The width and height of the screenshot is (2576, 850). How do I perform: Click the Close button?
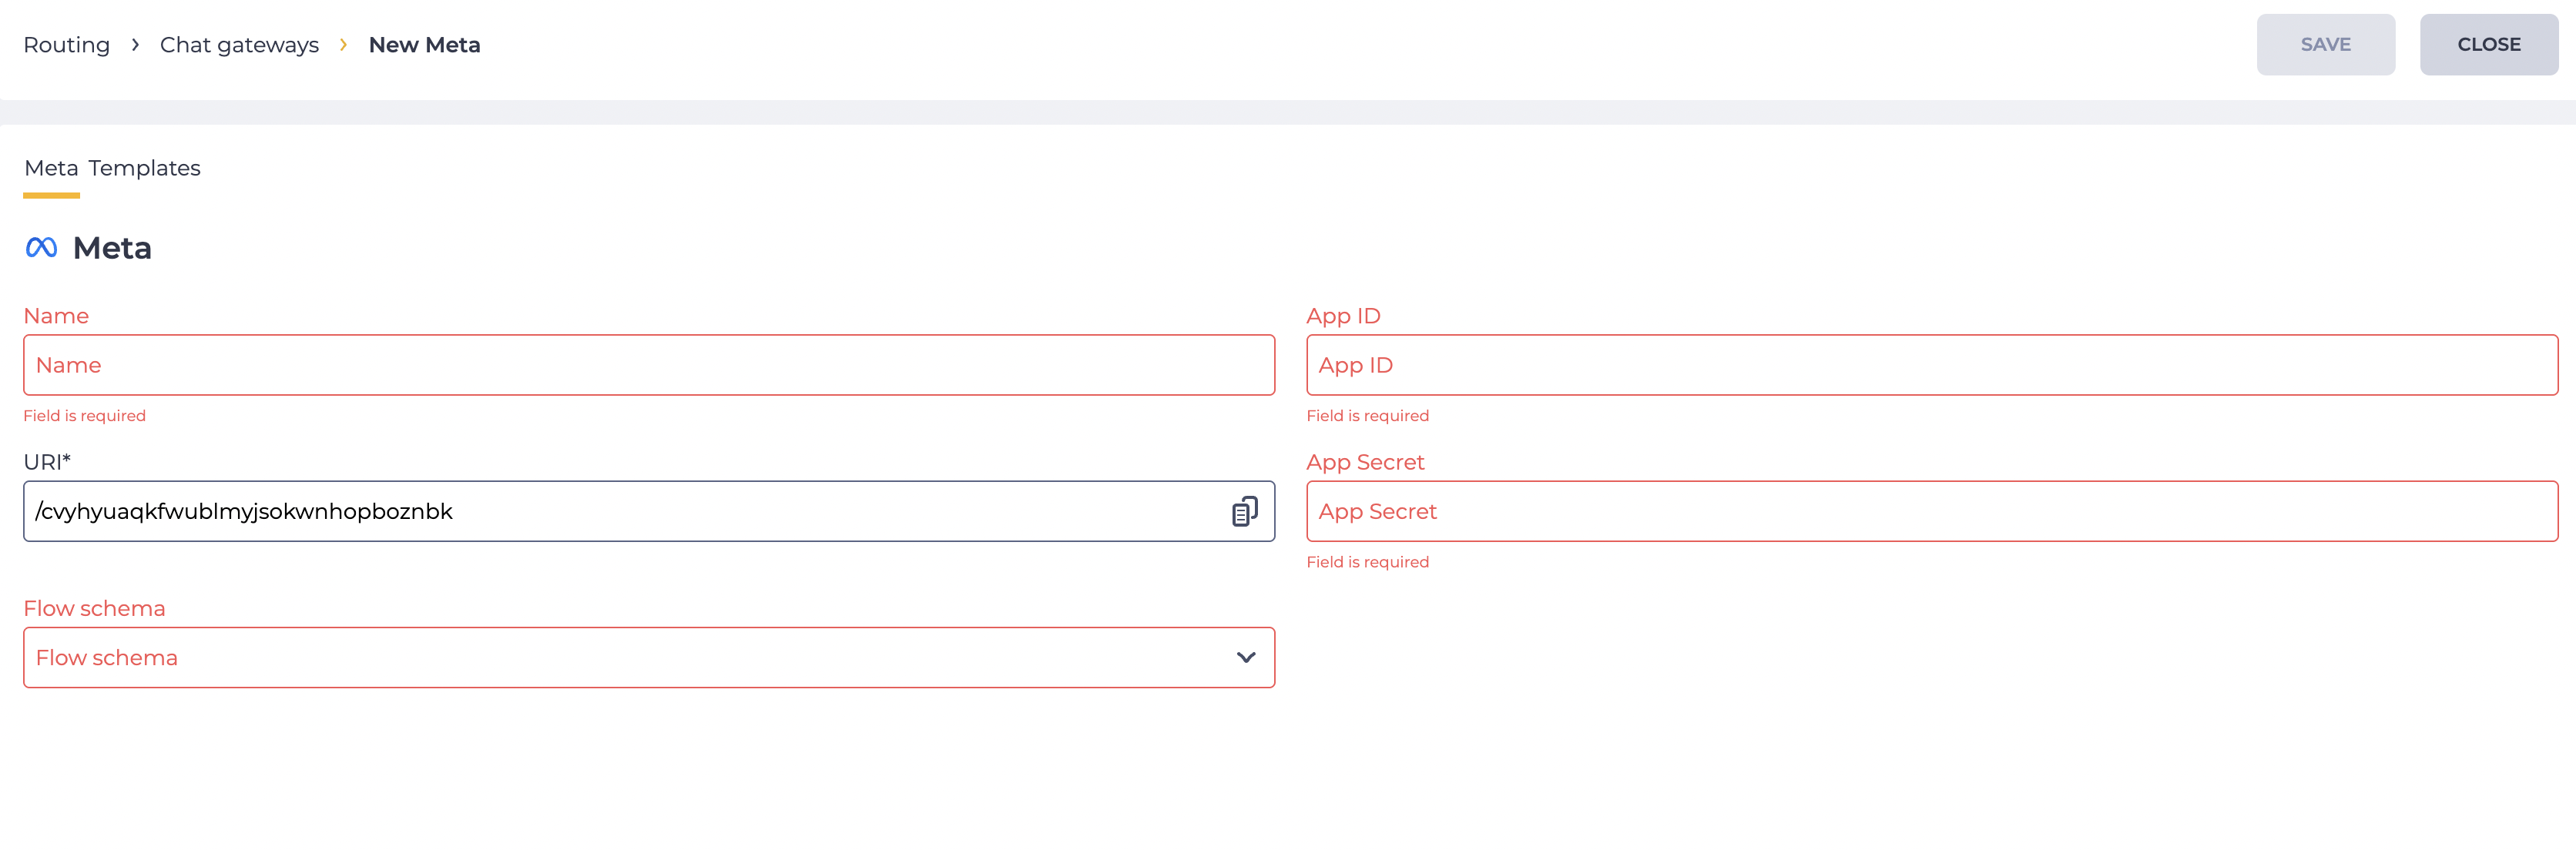tap(2488, 44)
